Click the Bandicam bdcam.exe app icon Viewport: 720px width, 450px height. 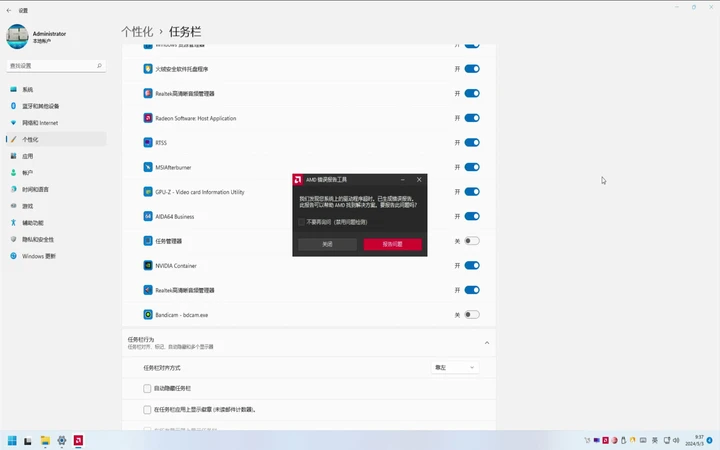coord(148,315)
